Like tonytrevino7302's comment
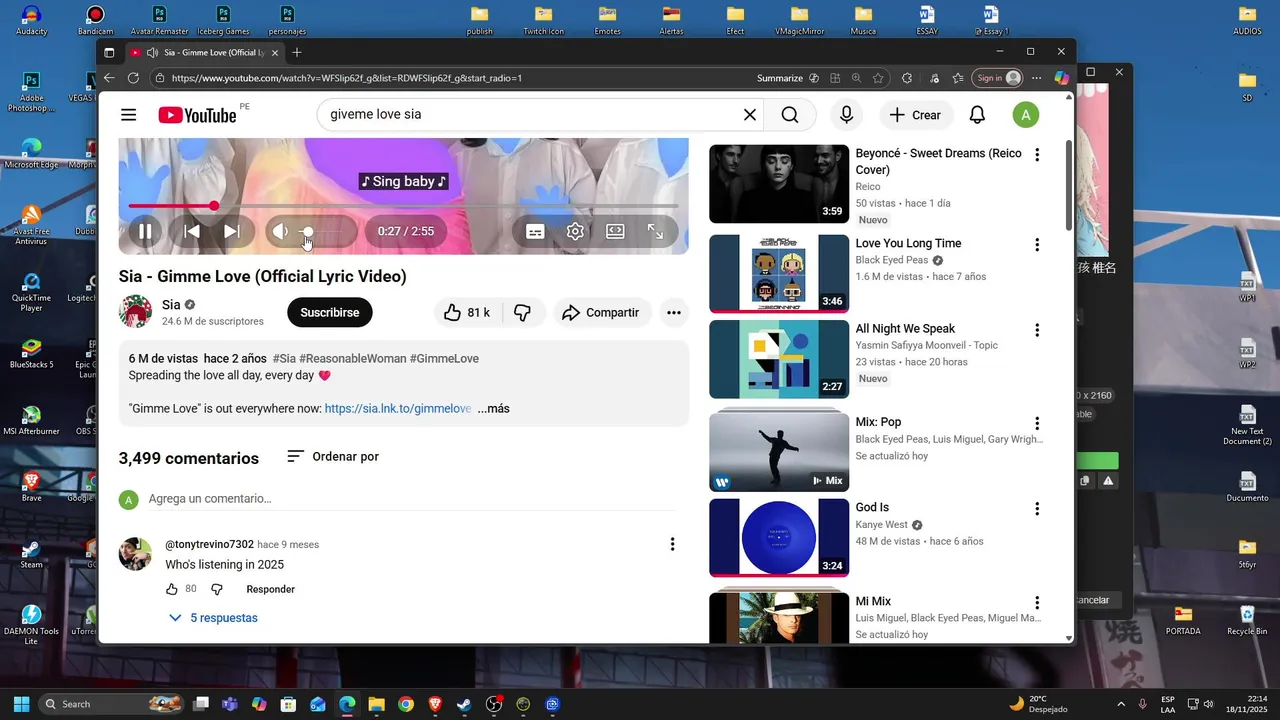1280x720 pixels. click(171, 589)
